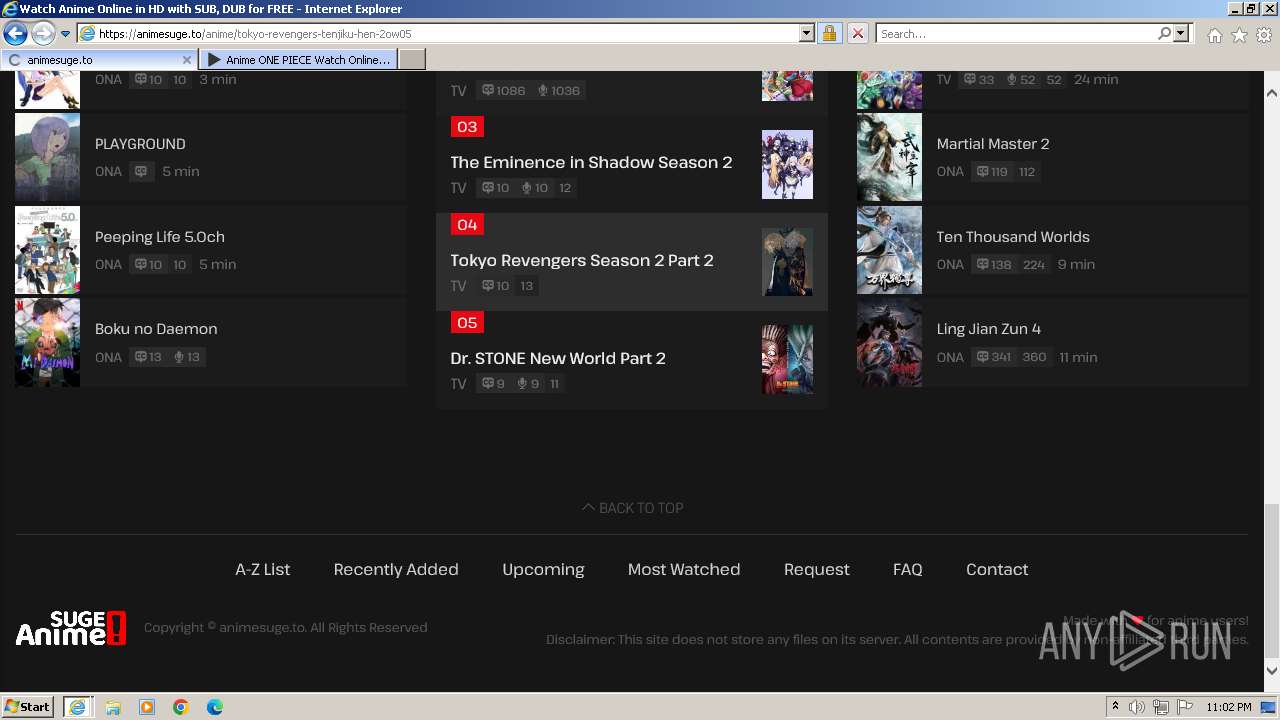Click the rank 04 red badge

(467, 224)
